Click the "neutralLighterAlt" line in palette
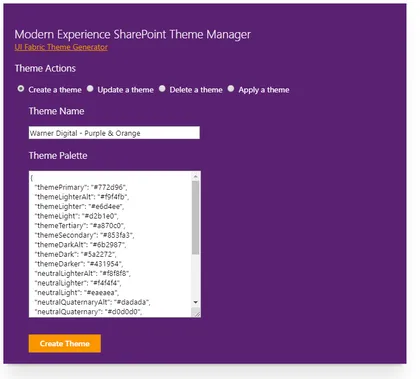420x379 pixels. pos(83,273)
